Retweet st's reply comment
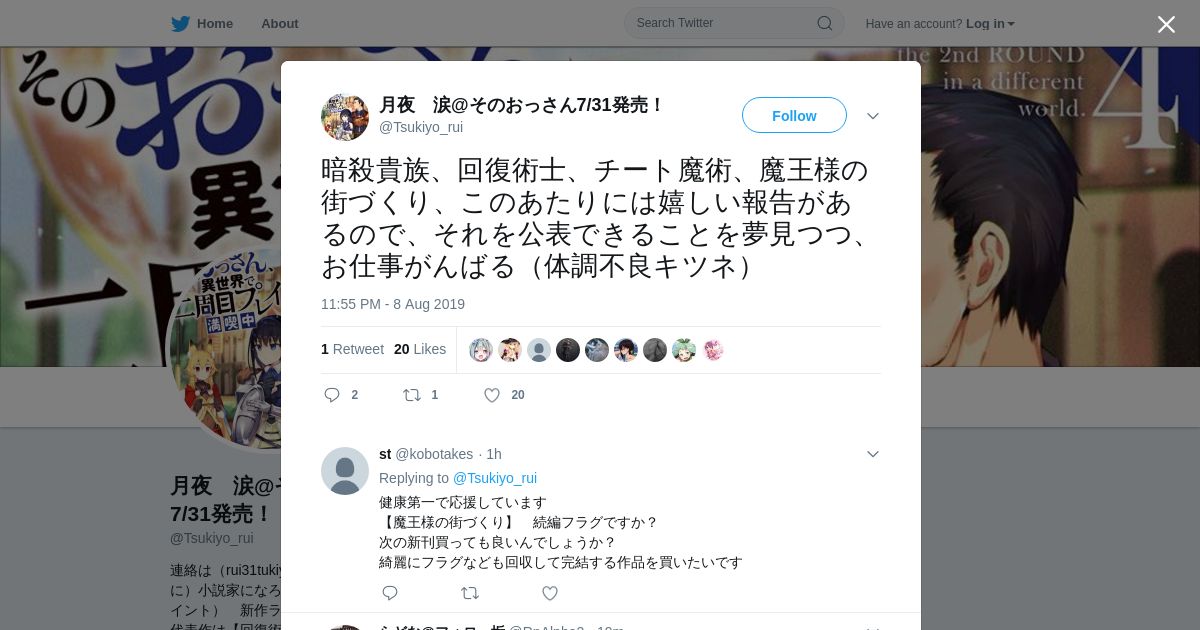Image resolution: width=1200 pixels, height=630 pixels. point(470,593)
